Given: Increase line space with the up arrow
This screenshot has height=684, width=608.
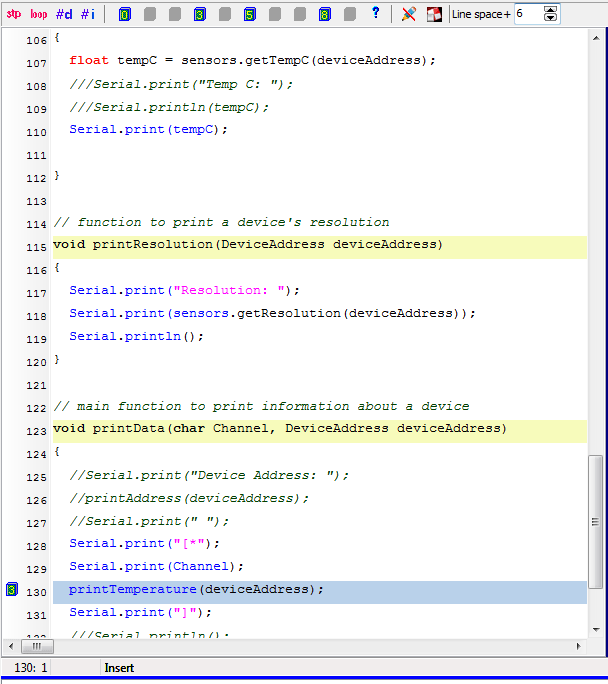Looking at the screenshot, I should [x=550, y=10].
